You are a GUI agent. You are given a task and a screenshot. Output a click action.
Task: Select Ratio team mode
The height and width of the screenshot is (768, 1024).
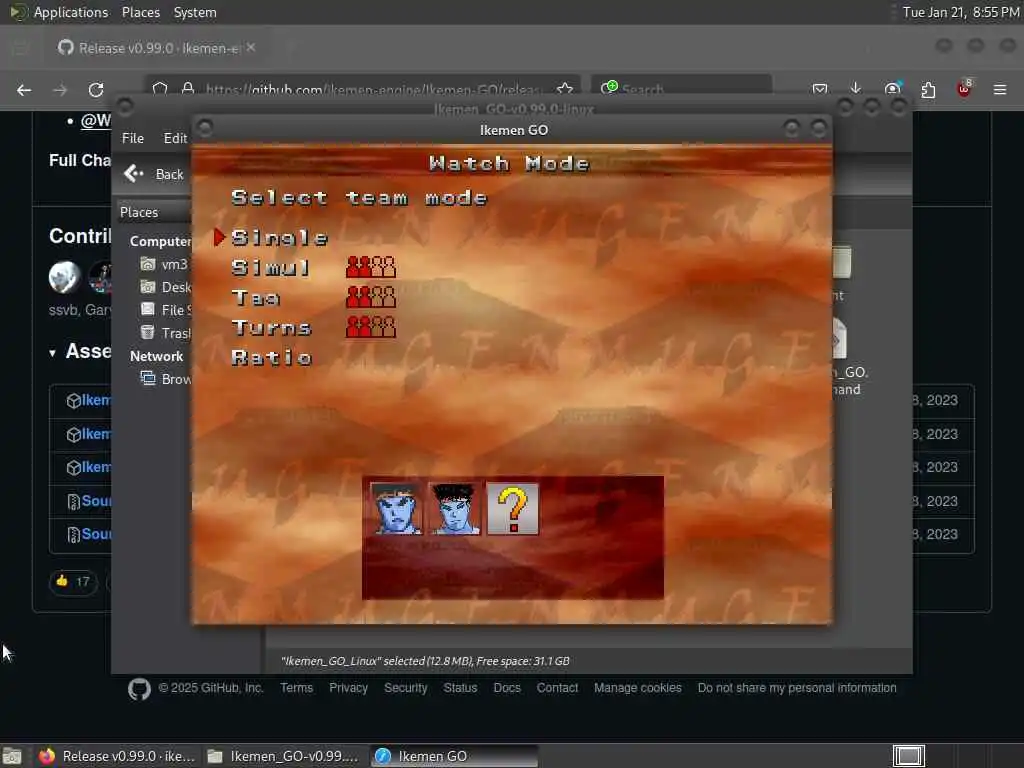point(272,357)
